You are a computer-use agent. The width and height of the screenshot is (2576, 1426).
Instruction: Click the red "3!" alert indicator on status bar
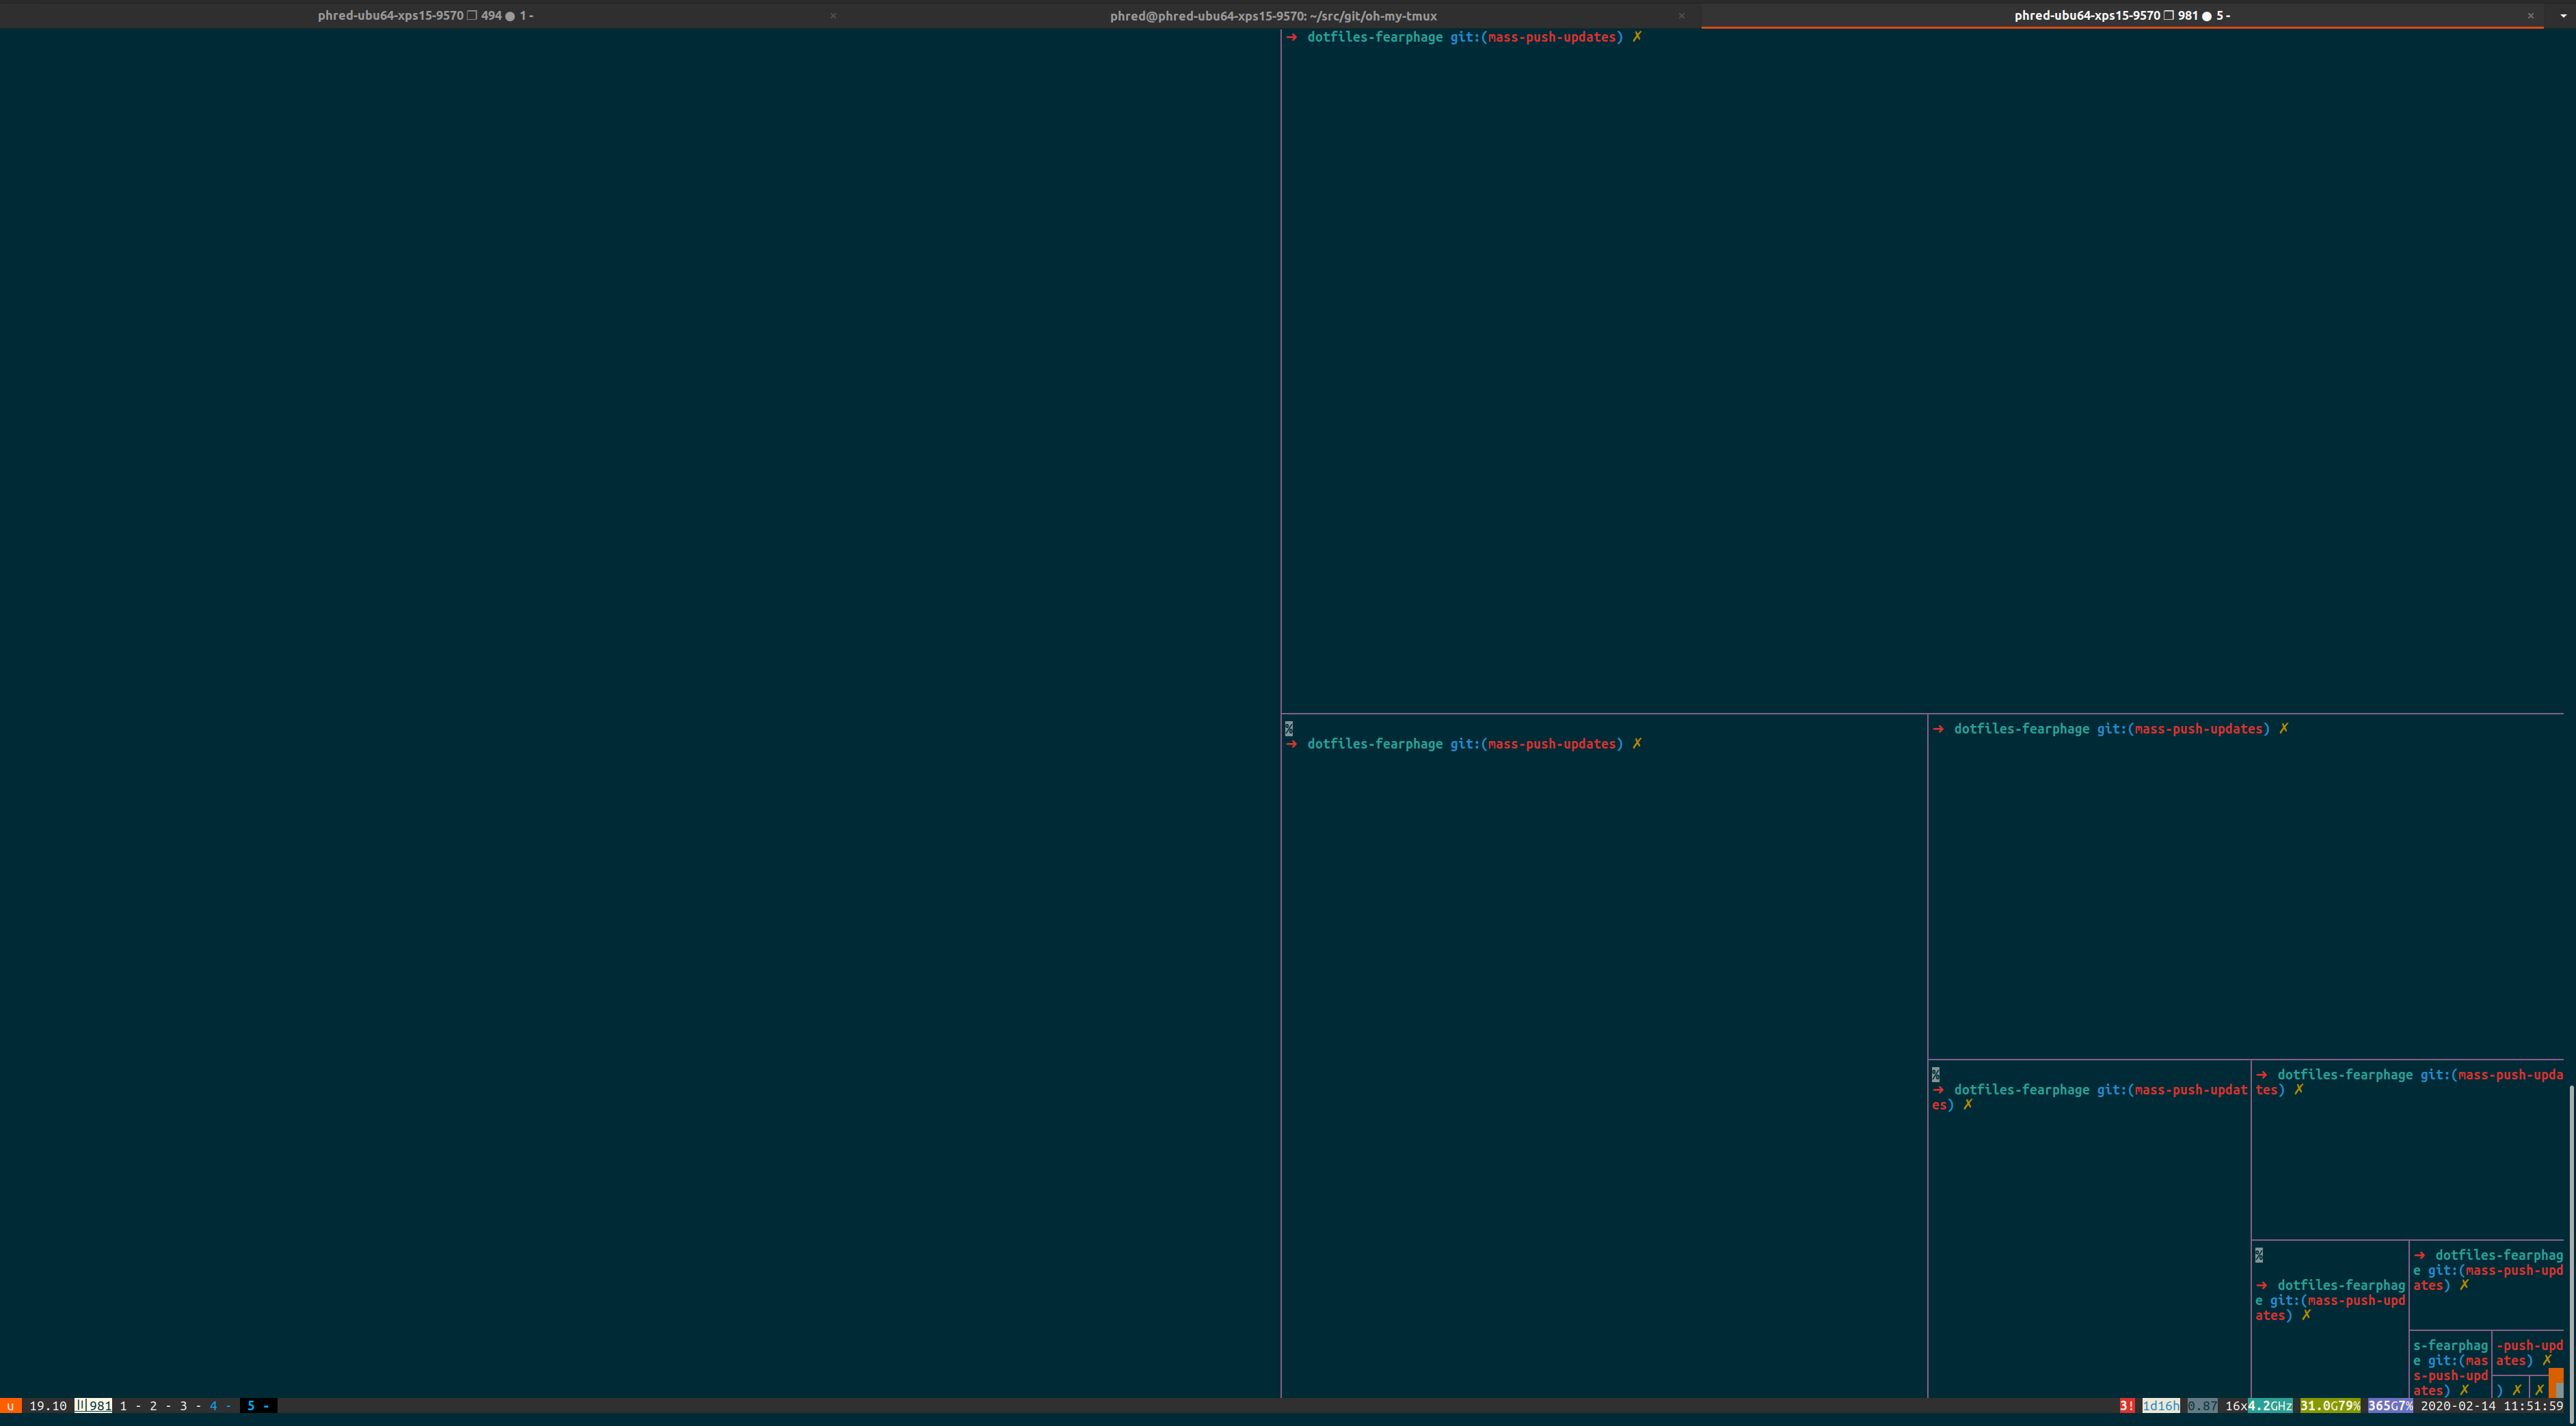pos(2127,1405)
